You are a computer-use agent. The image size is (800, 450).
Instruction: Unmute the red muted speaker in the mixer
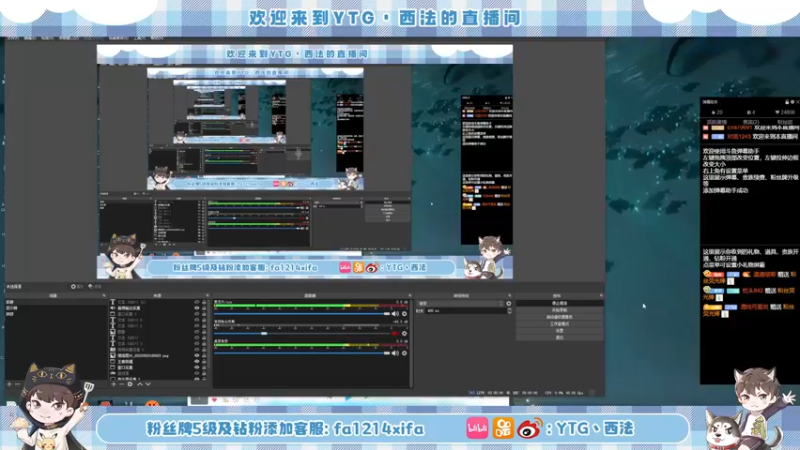point(395,334)
